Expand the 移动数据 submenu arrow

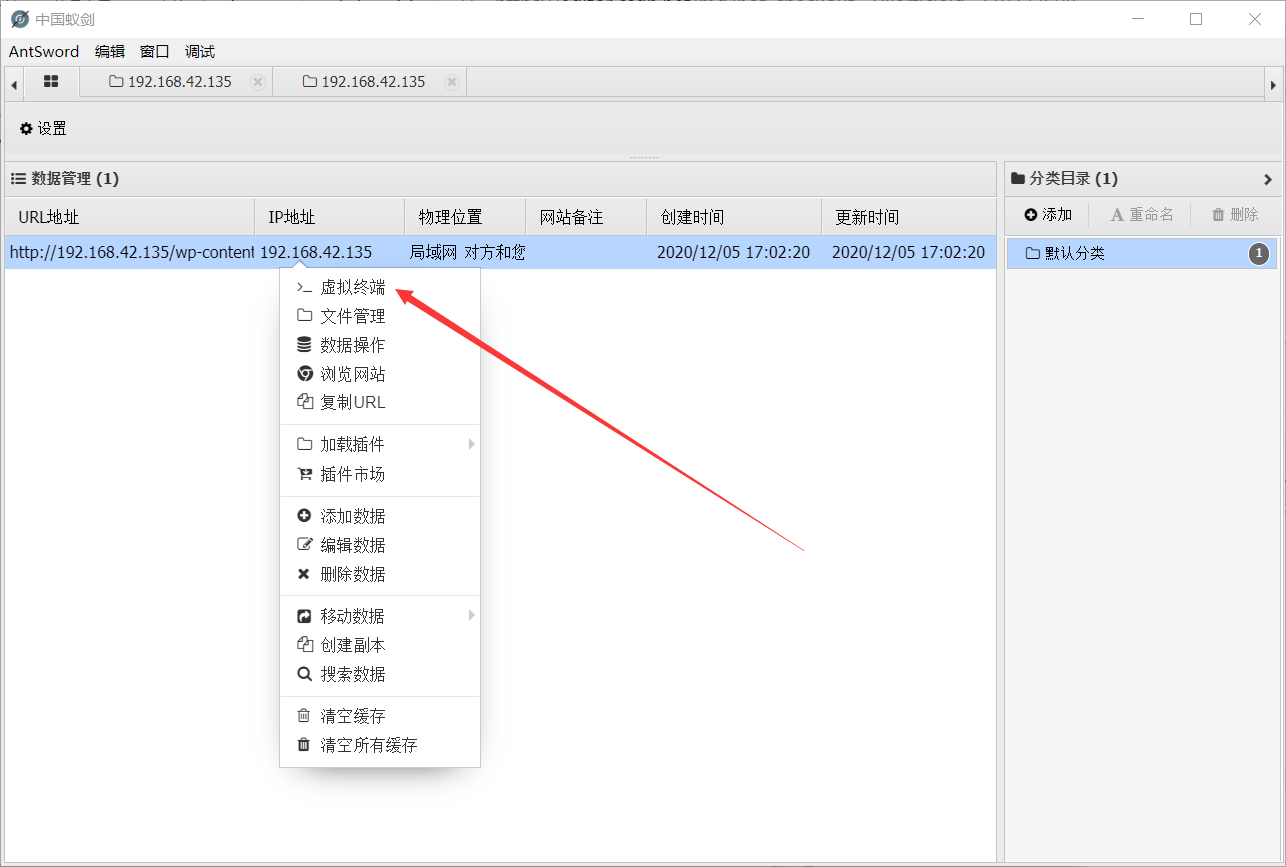(x=470, y=615)
